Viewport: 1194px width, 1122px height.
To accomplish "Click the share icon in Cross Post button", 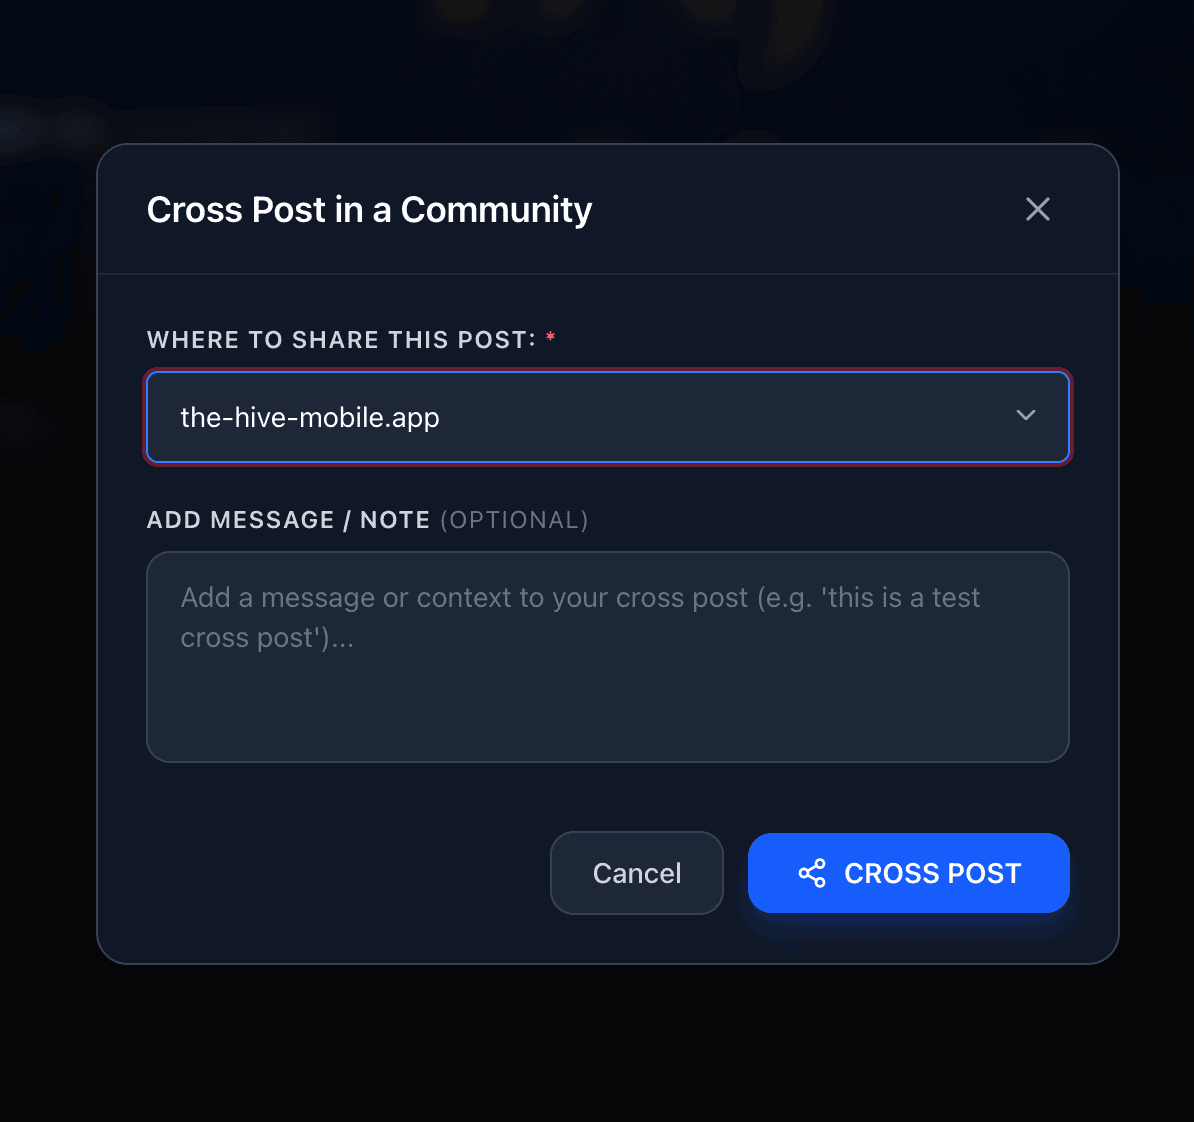I will (812, 873).
